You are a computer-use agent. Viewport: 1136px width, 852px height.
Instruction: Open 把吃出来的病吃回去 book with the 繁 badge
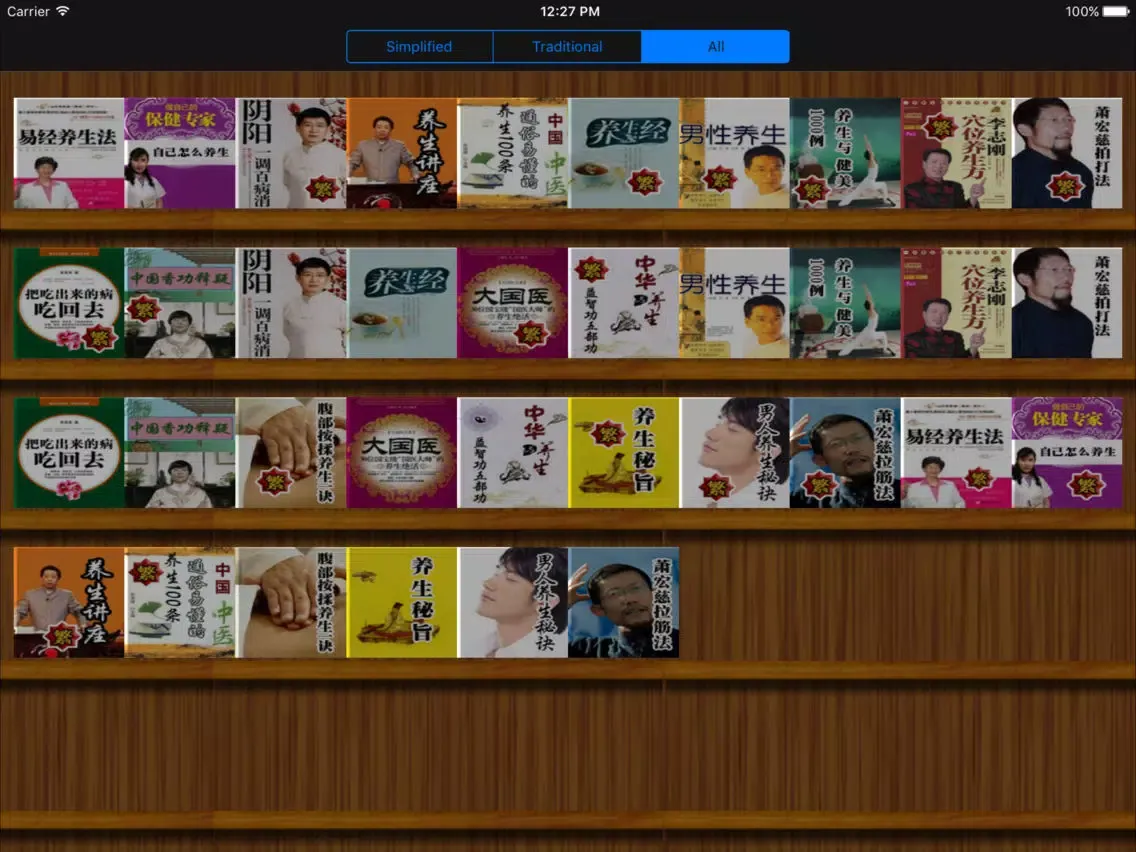coord(69,303)
